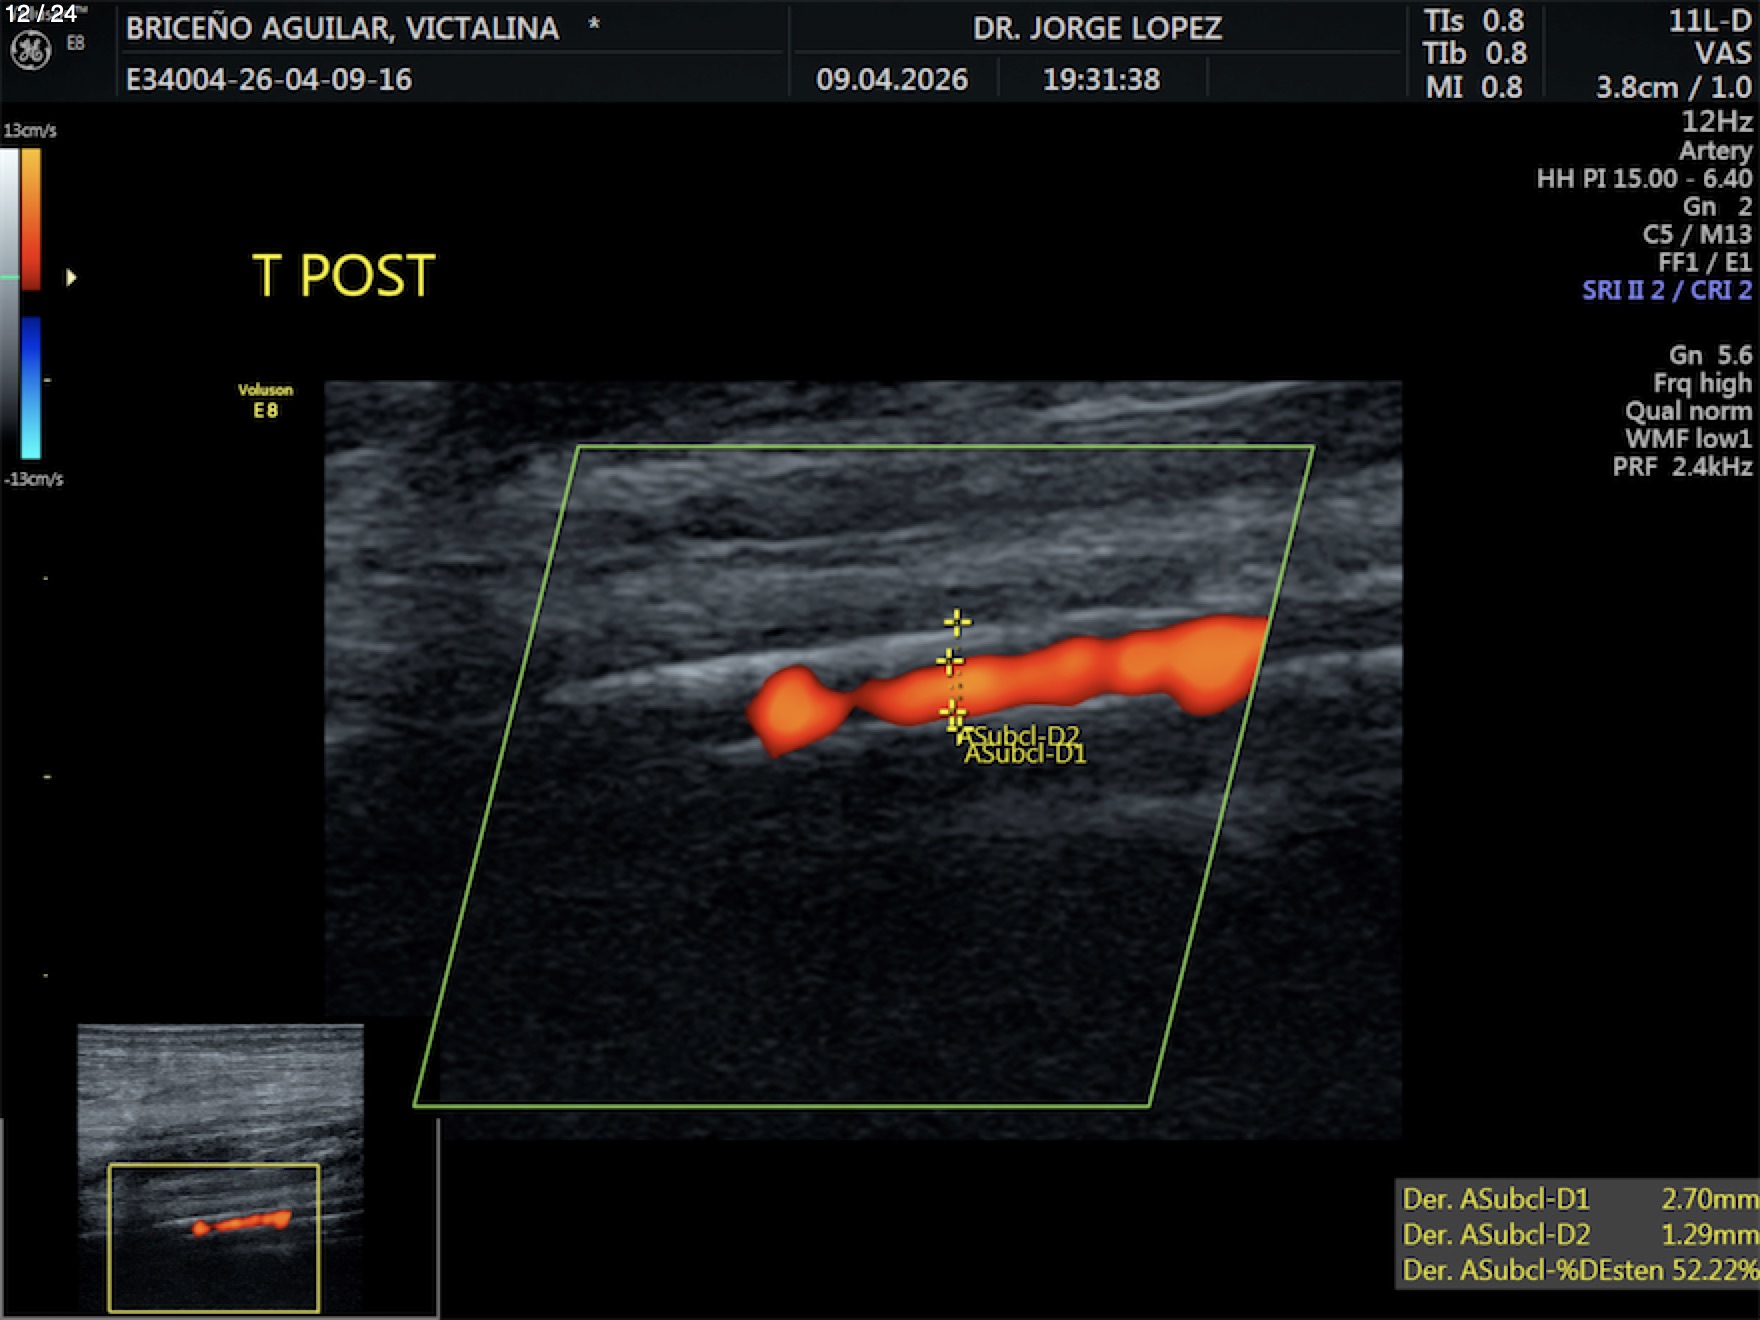Click the 12 / 24 image counter

point(41,14)
